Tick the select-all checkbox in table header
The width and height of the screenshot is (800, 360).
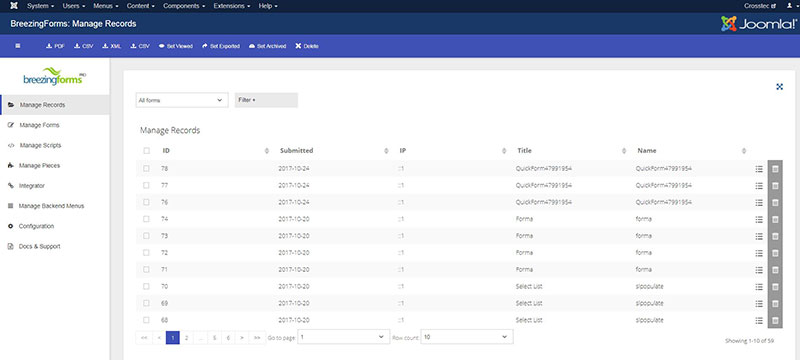tap(146, 150)
